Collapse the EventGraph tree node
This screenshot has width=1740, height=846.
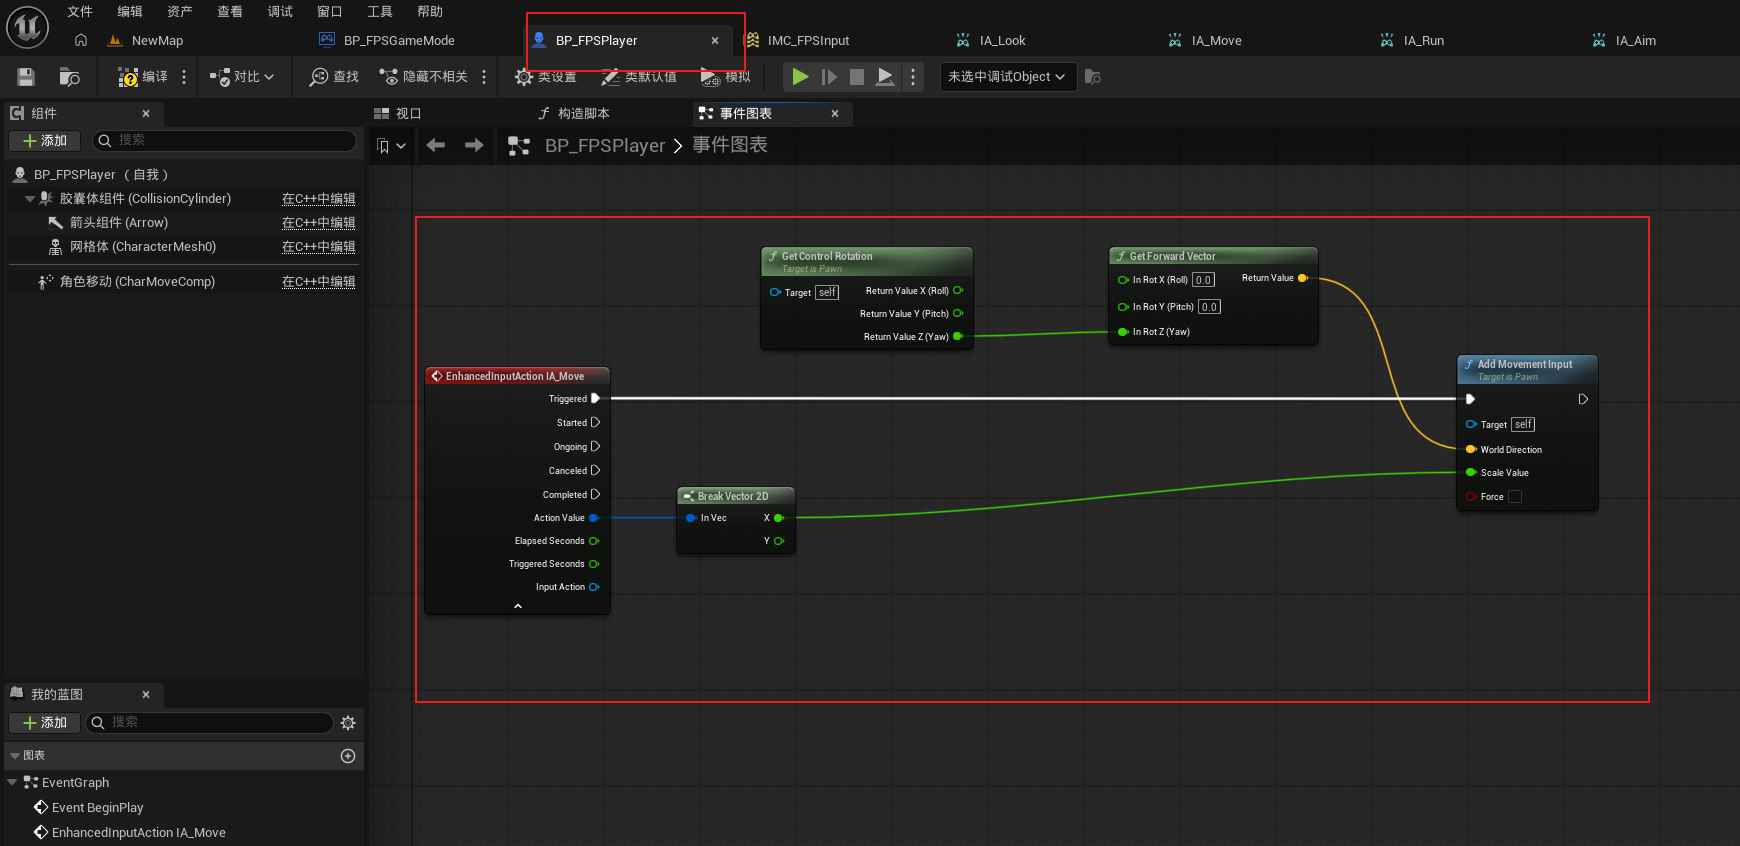point(12,783)
